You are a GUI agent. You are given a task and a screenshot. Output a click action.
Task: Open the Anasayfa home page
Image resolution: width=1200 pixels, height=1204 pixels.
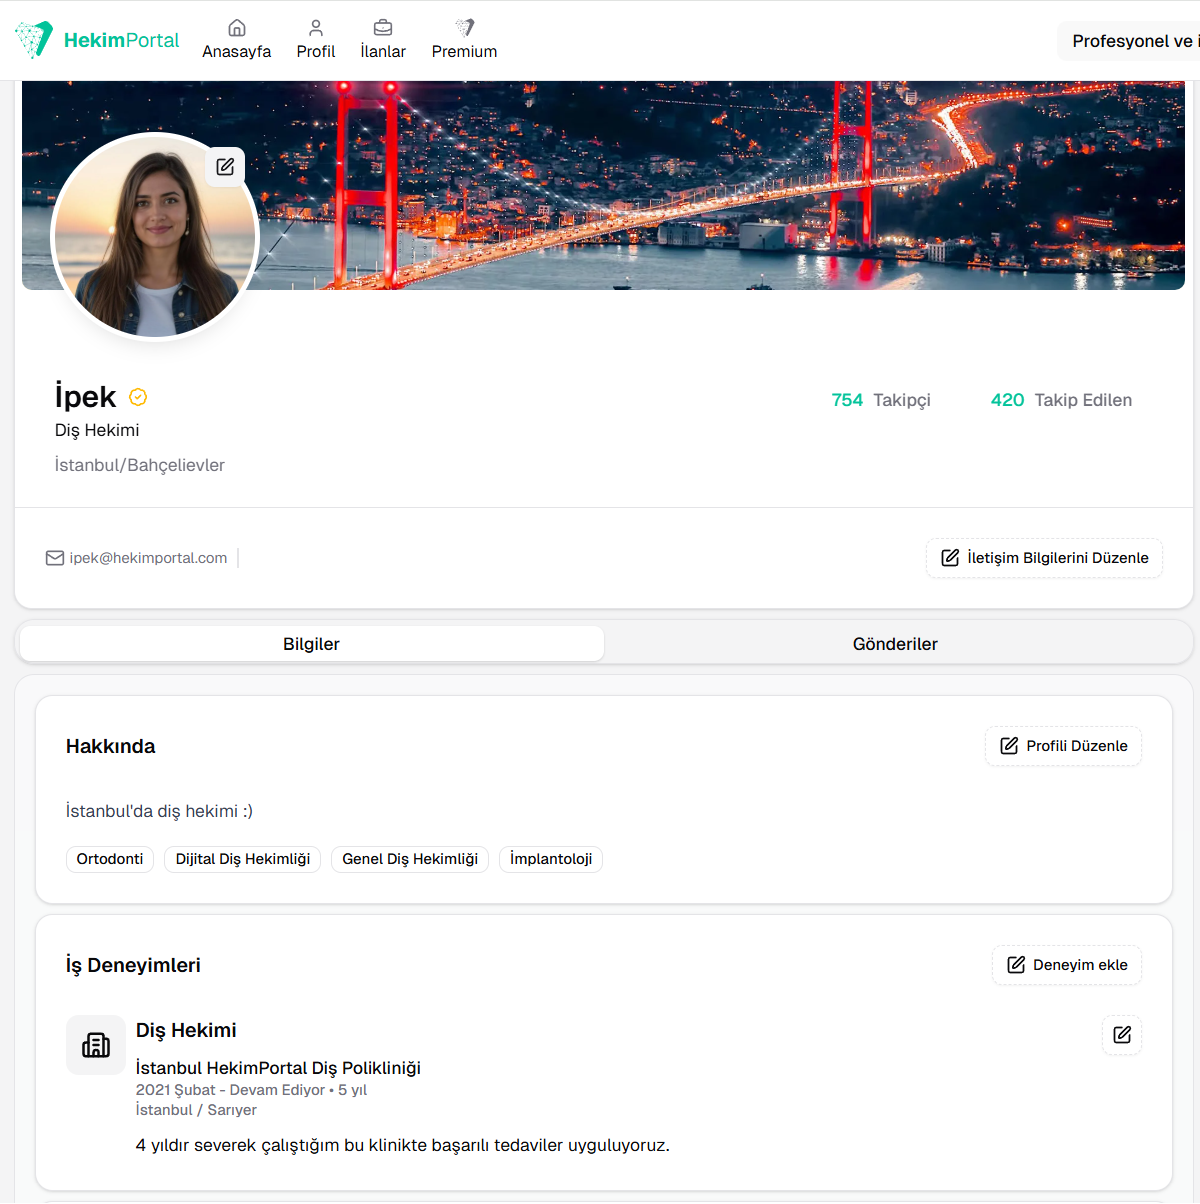pyautogui.click(x=236, y=40)
